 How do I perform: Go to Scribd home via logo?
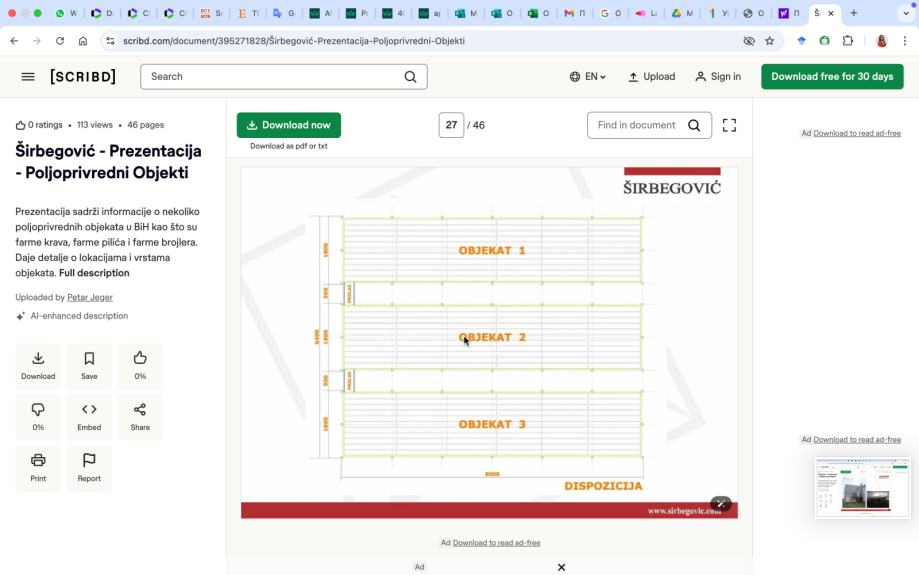(x=83, y=77)
